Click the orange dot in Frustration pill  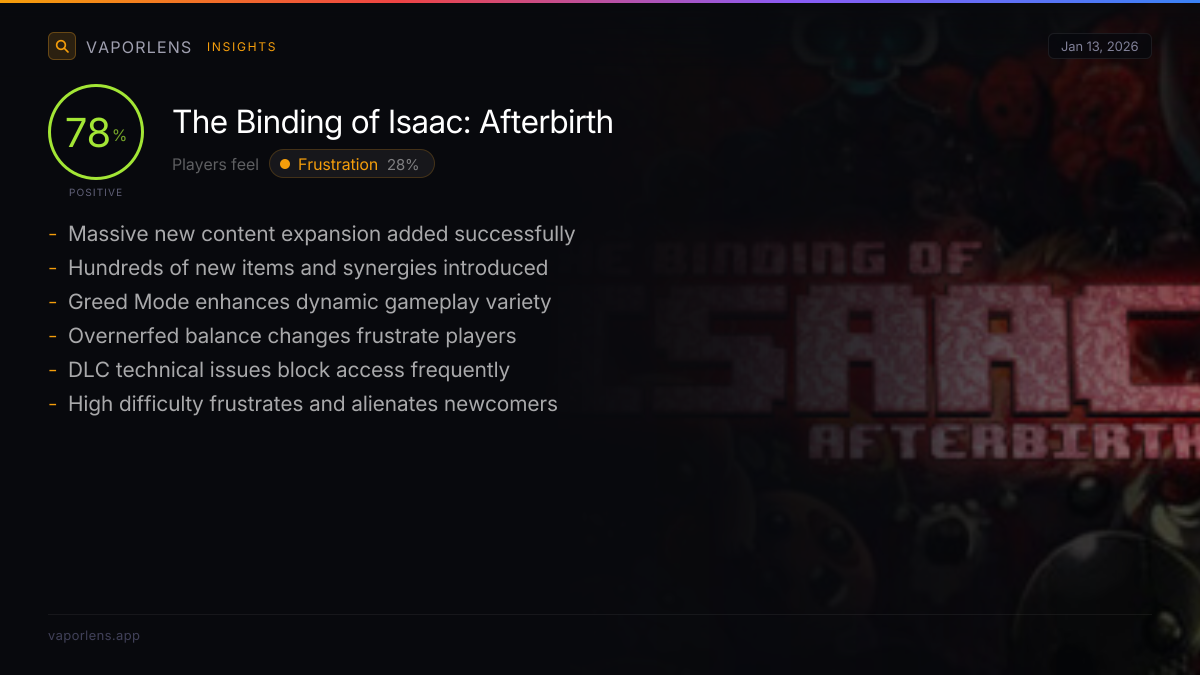[285, 164]
